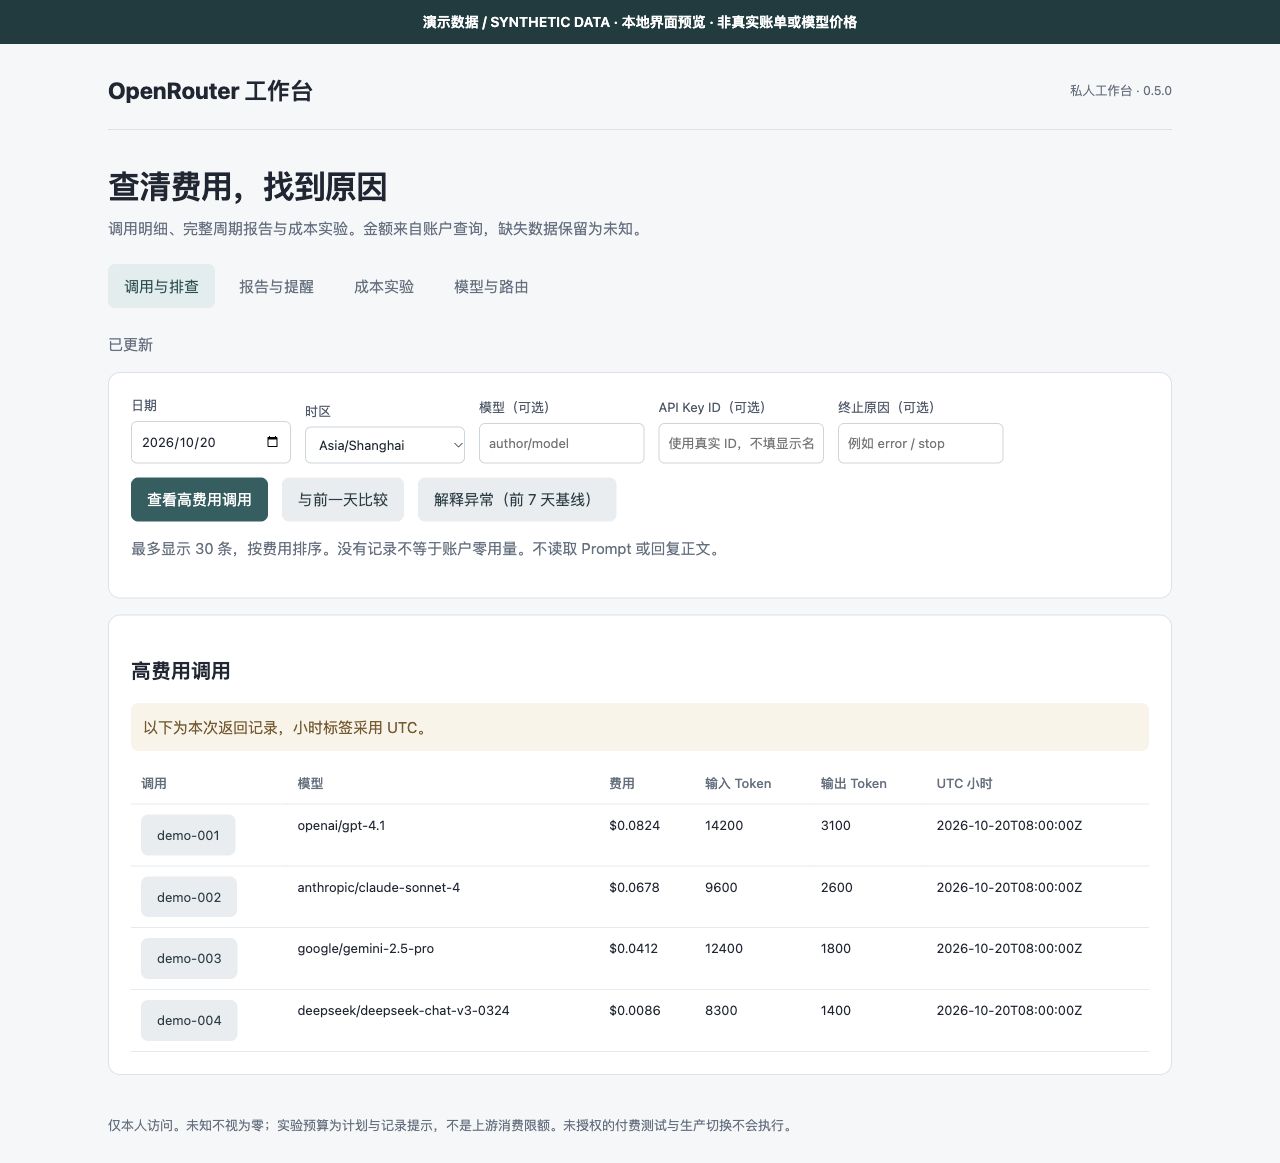1280x1163 pixels.
Task: Click the 输入 Token column header
Action: point(738,783)
